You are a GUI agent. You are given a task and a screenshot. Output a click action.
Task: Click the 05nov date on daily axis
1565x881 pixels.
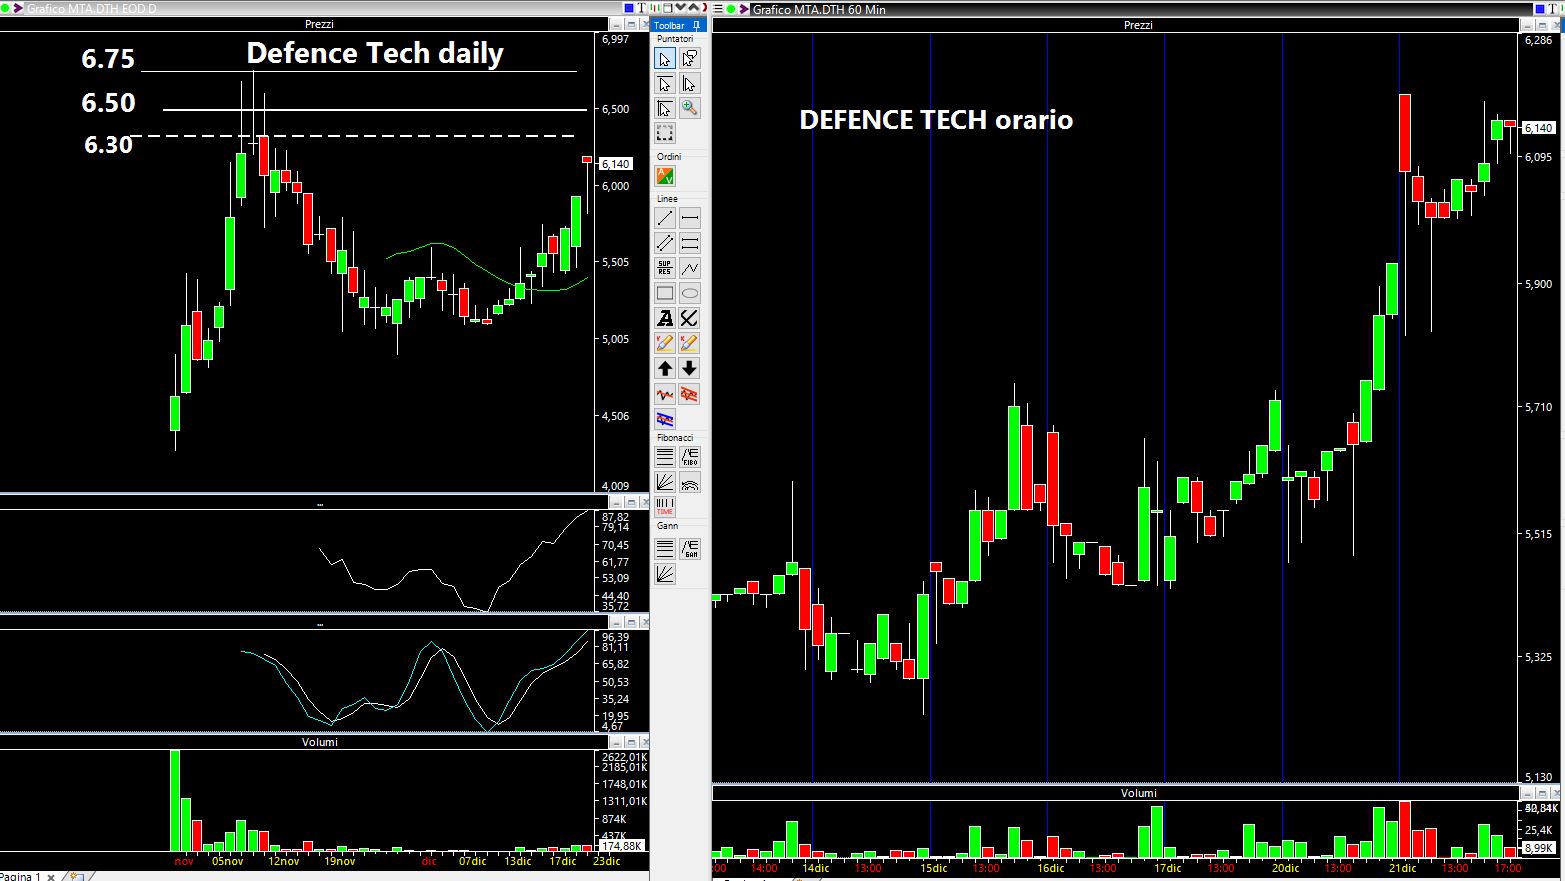227,861
